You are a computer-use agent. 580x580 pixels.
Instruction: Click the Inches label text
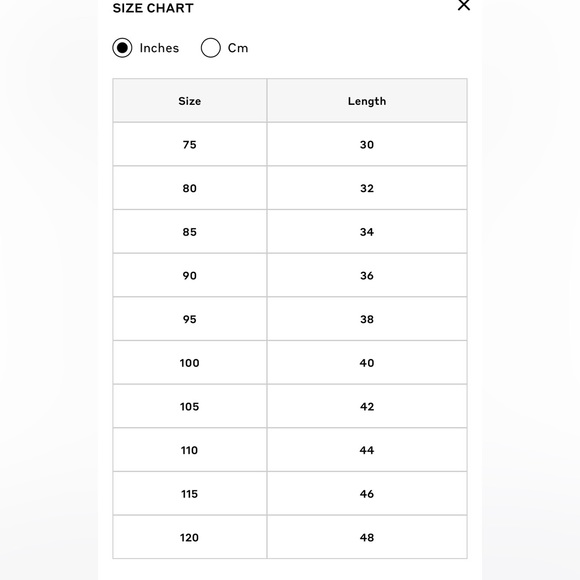tap(159, 48)
